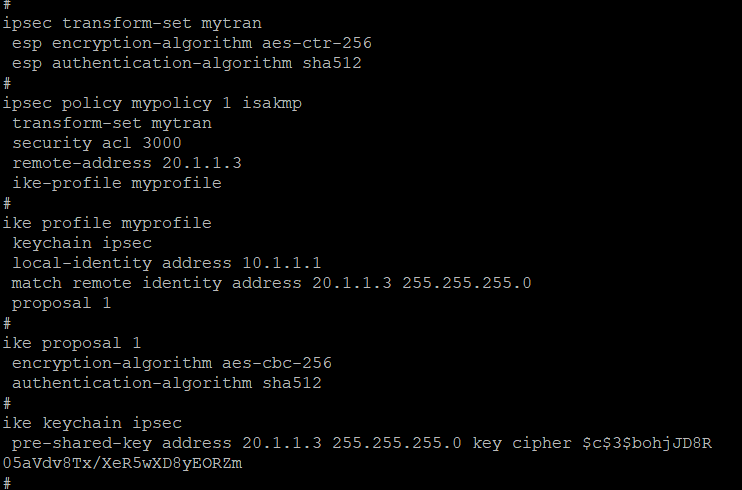
Task: Click the "remote-address 20.1.1.3" line
Action: pyautogui.click(x=126, y=163)
